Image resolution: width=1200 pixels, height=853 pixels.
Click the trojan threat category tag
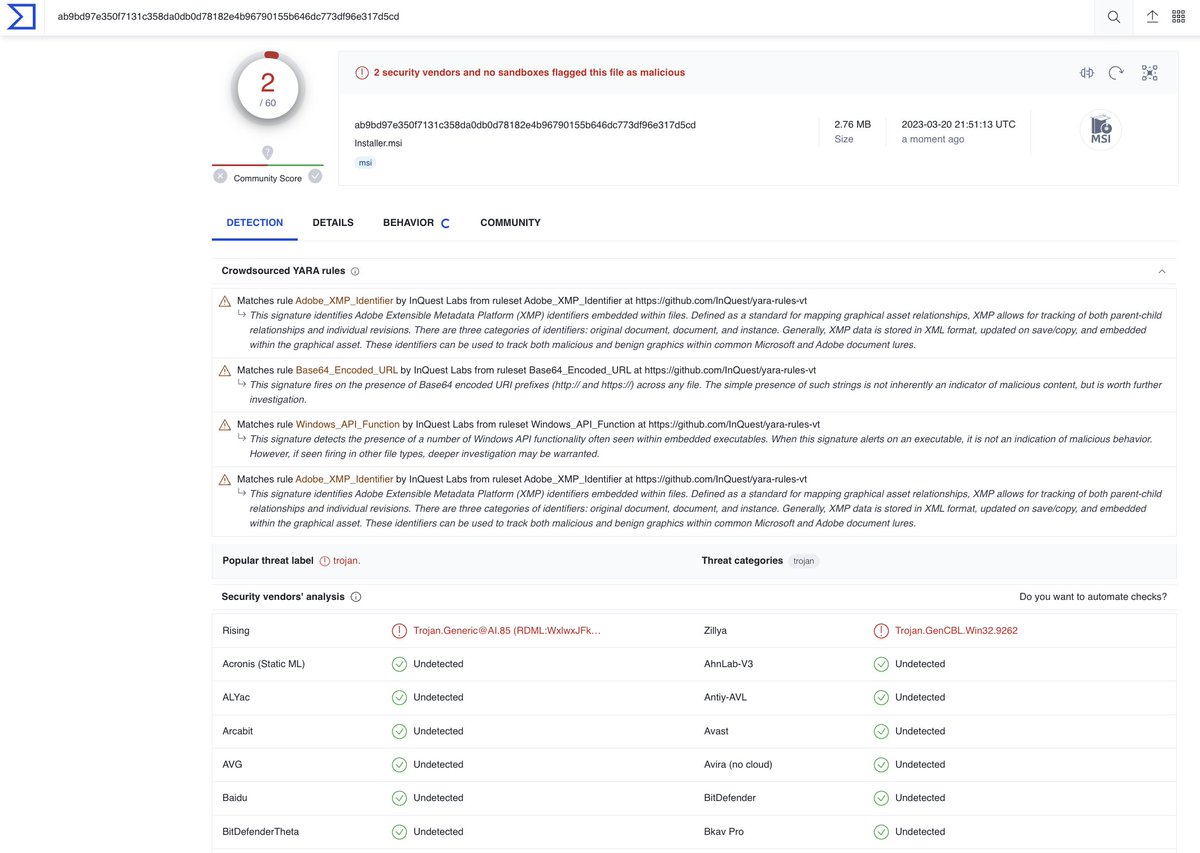(804, 561)
